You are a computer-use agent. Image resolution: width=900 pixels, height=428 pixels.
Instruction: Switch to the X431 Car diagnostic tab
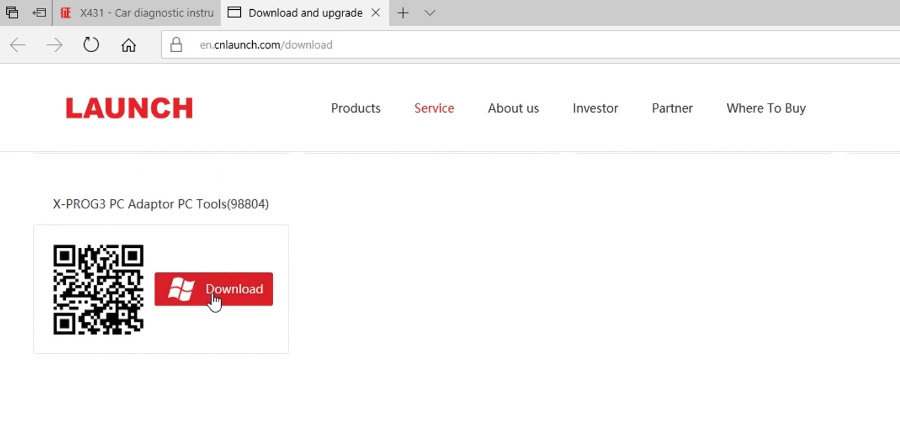[137, 13]
